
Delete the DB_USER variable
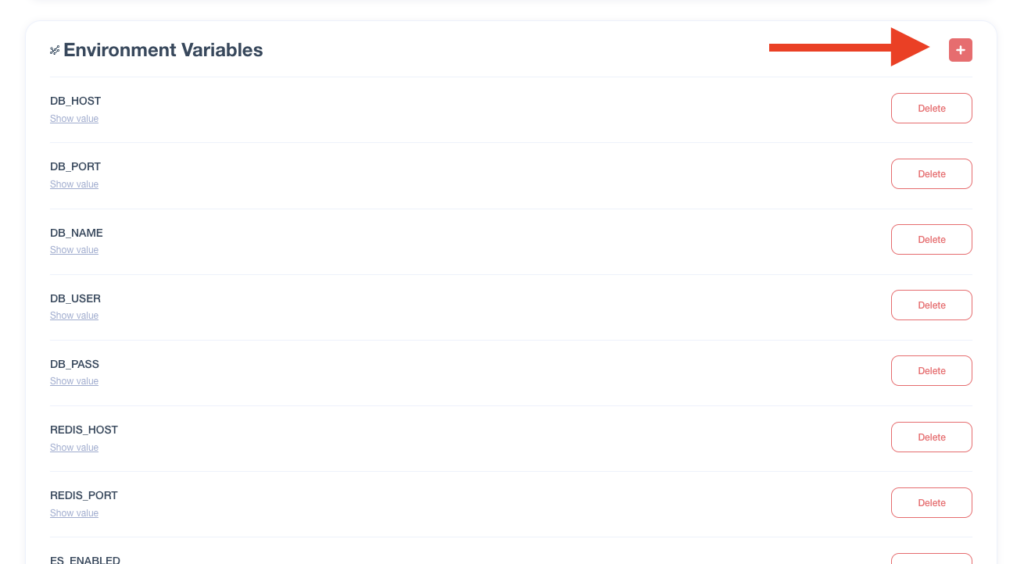click(x=931, y=305)
